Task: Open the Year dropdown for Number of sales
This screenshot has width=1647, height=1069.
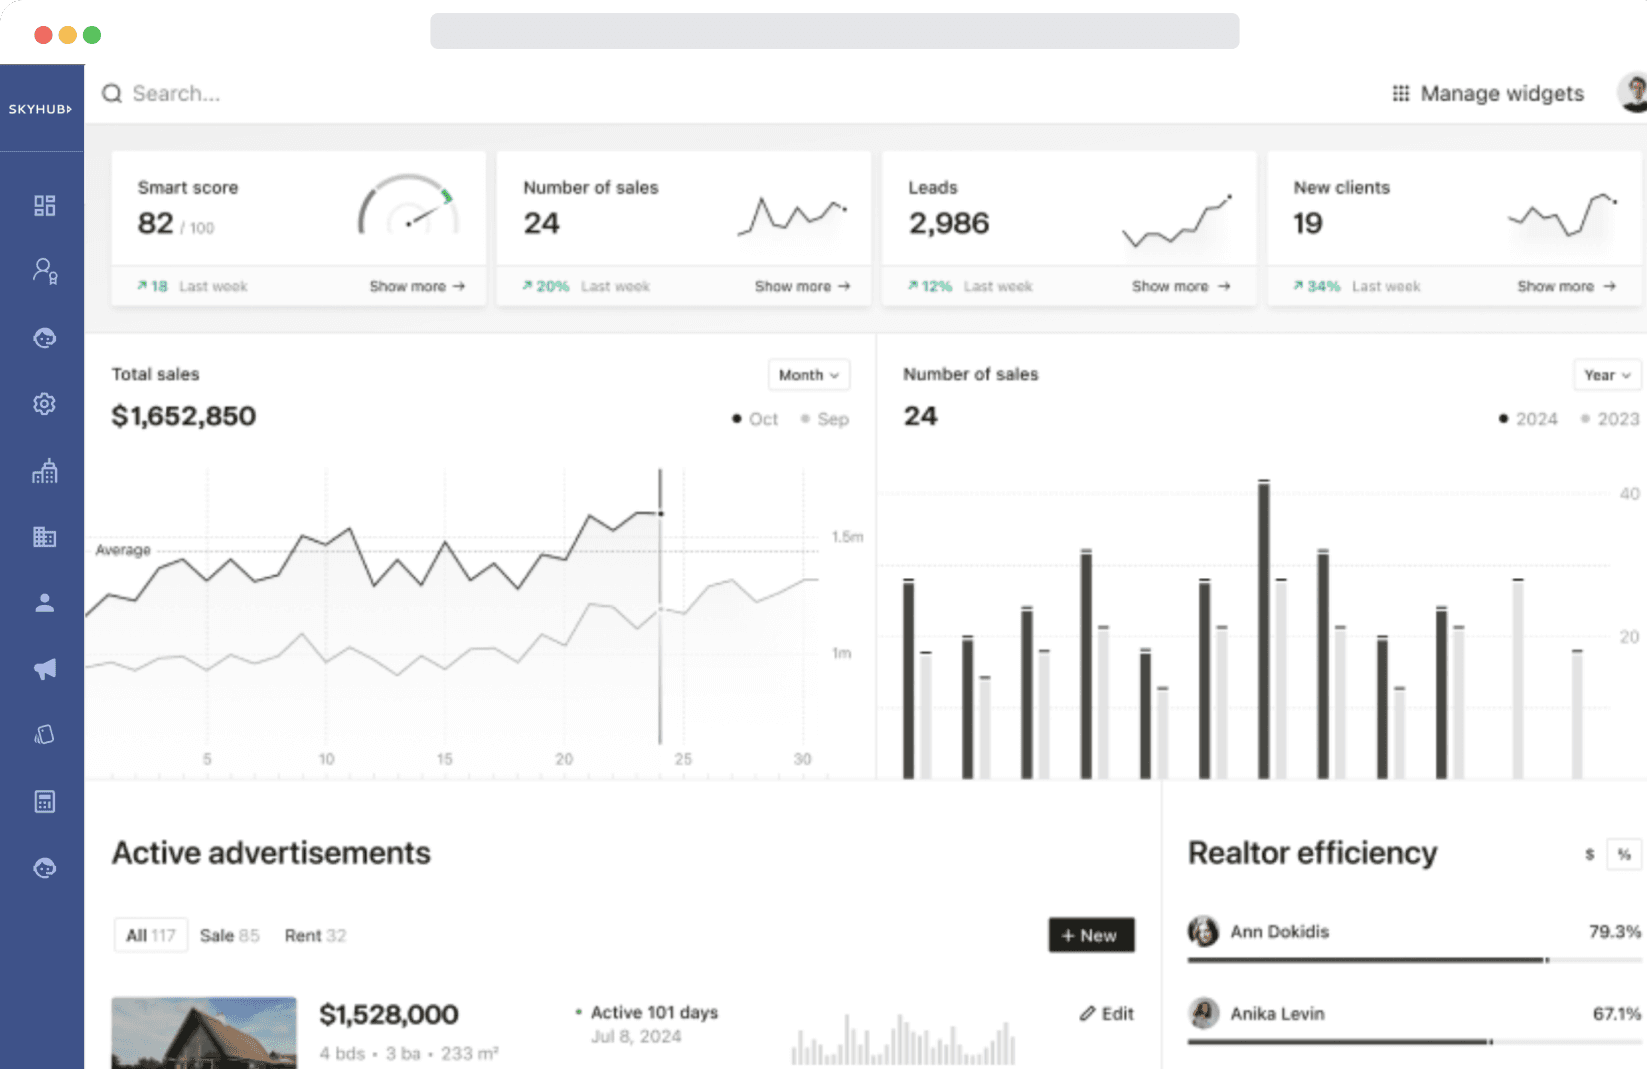Action: [1606, 375]
